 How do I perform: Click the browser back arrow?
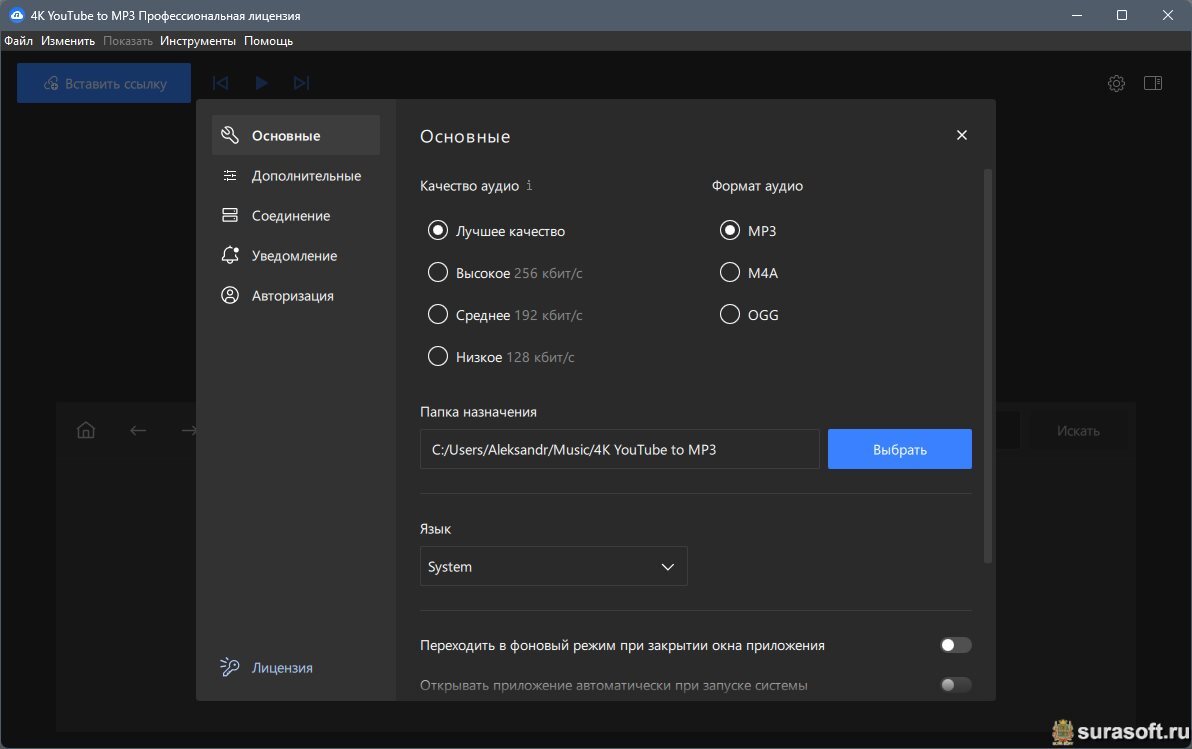point(138,430)
